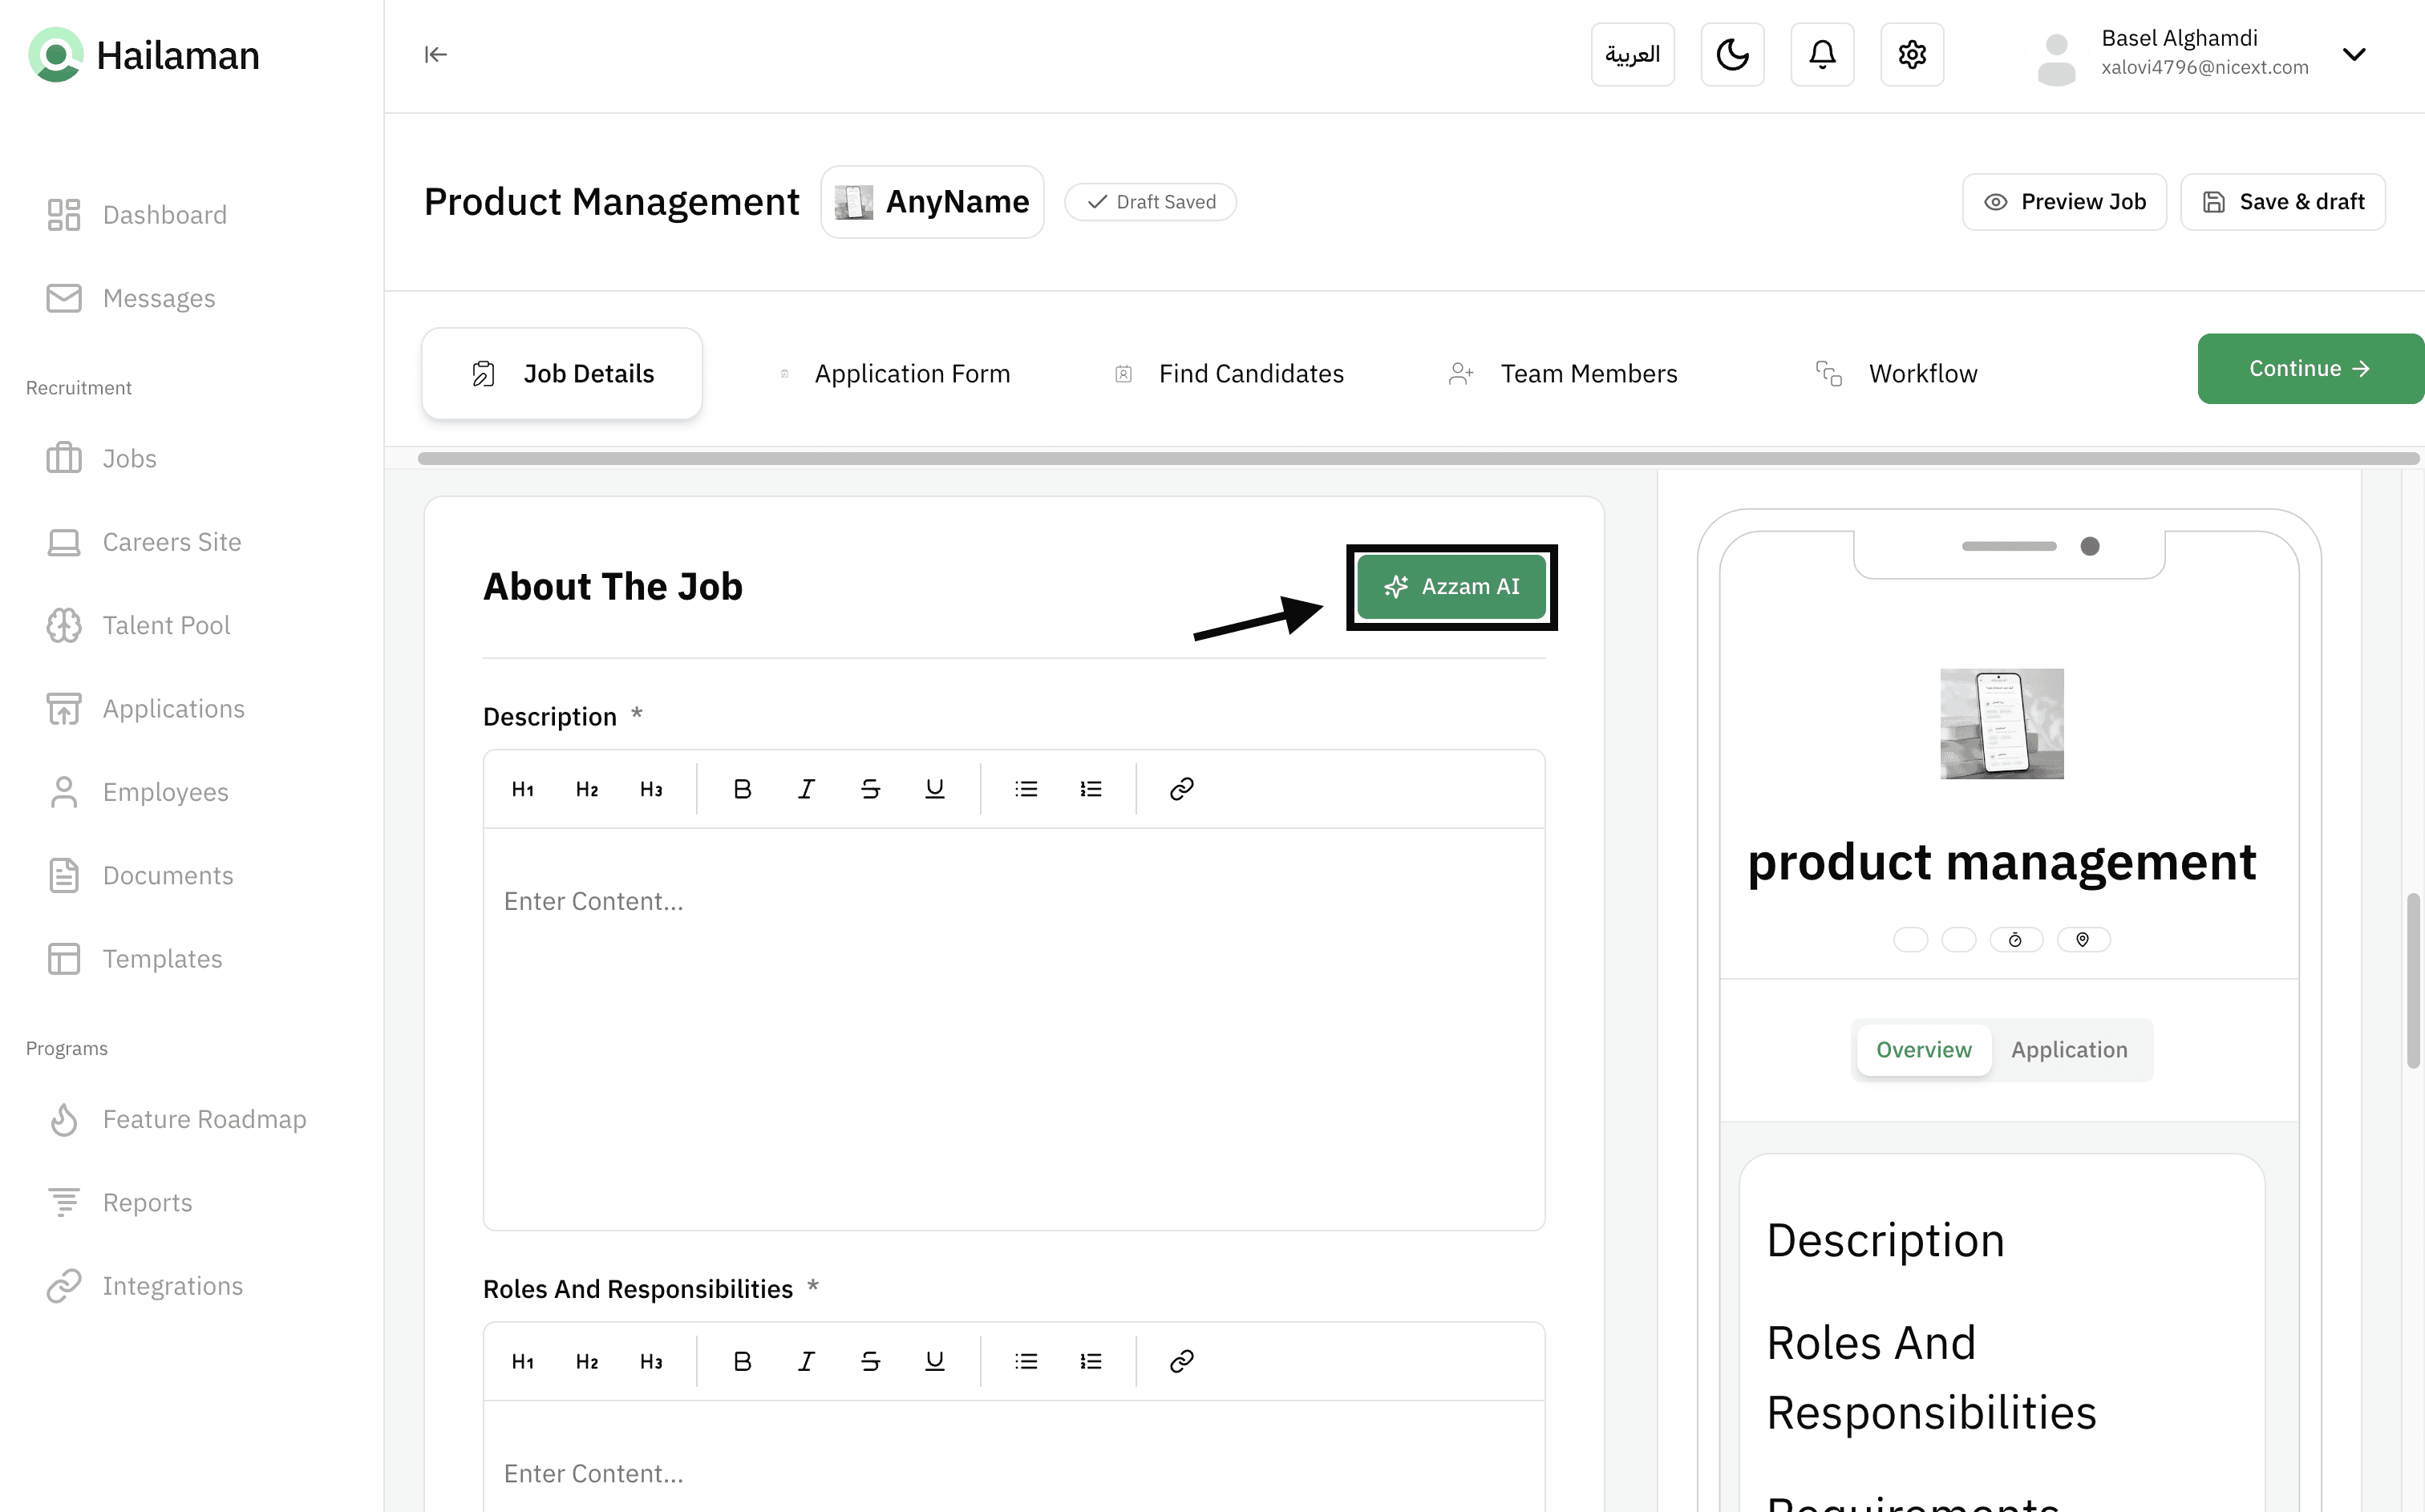Open settings gear icon
Viewport: 2425px width, 1512px height.
pos(1911,54)
